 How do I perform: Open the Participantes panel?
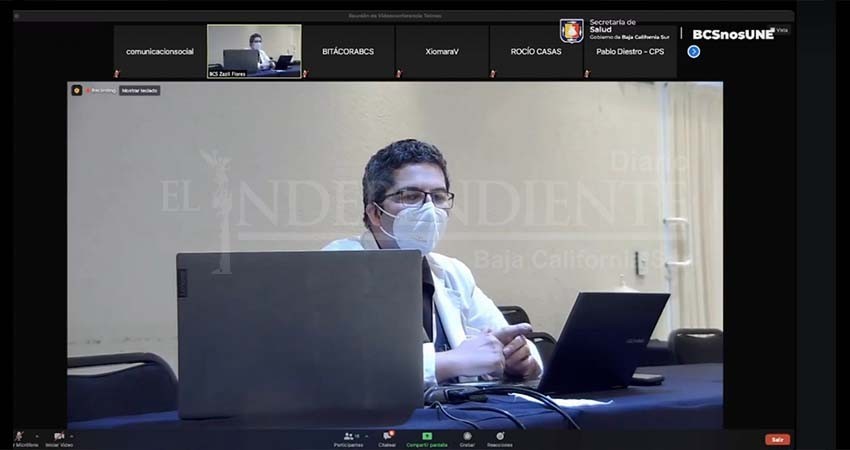coord(350,437)
